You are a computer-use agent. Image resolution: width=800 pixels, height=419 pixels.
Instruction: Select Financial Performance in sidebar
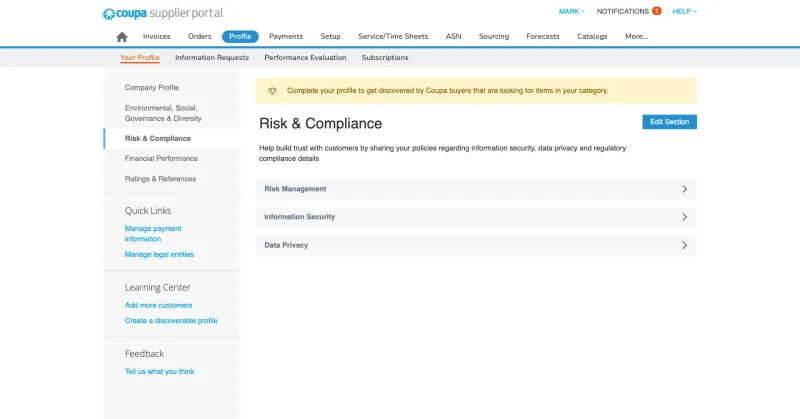(x=161, y=159)
